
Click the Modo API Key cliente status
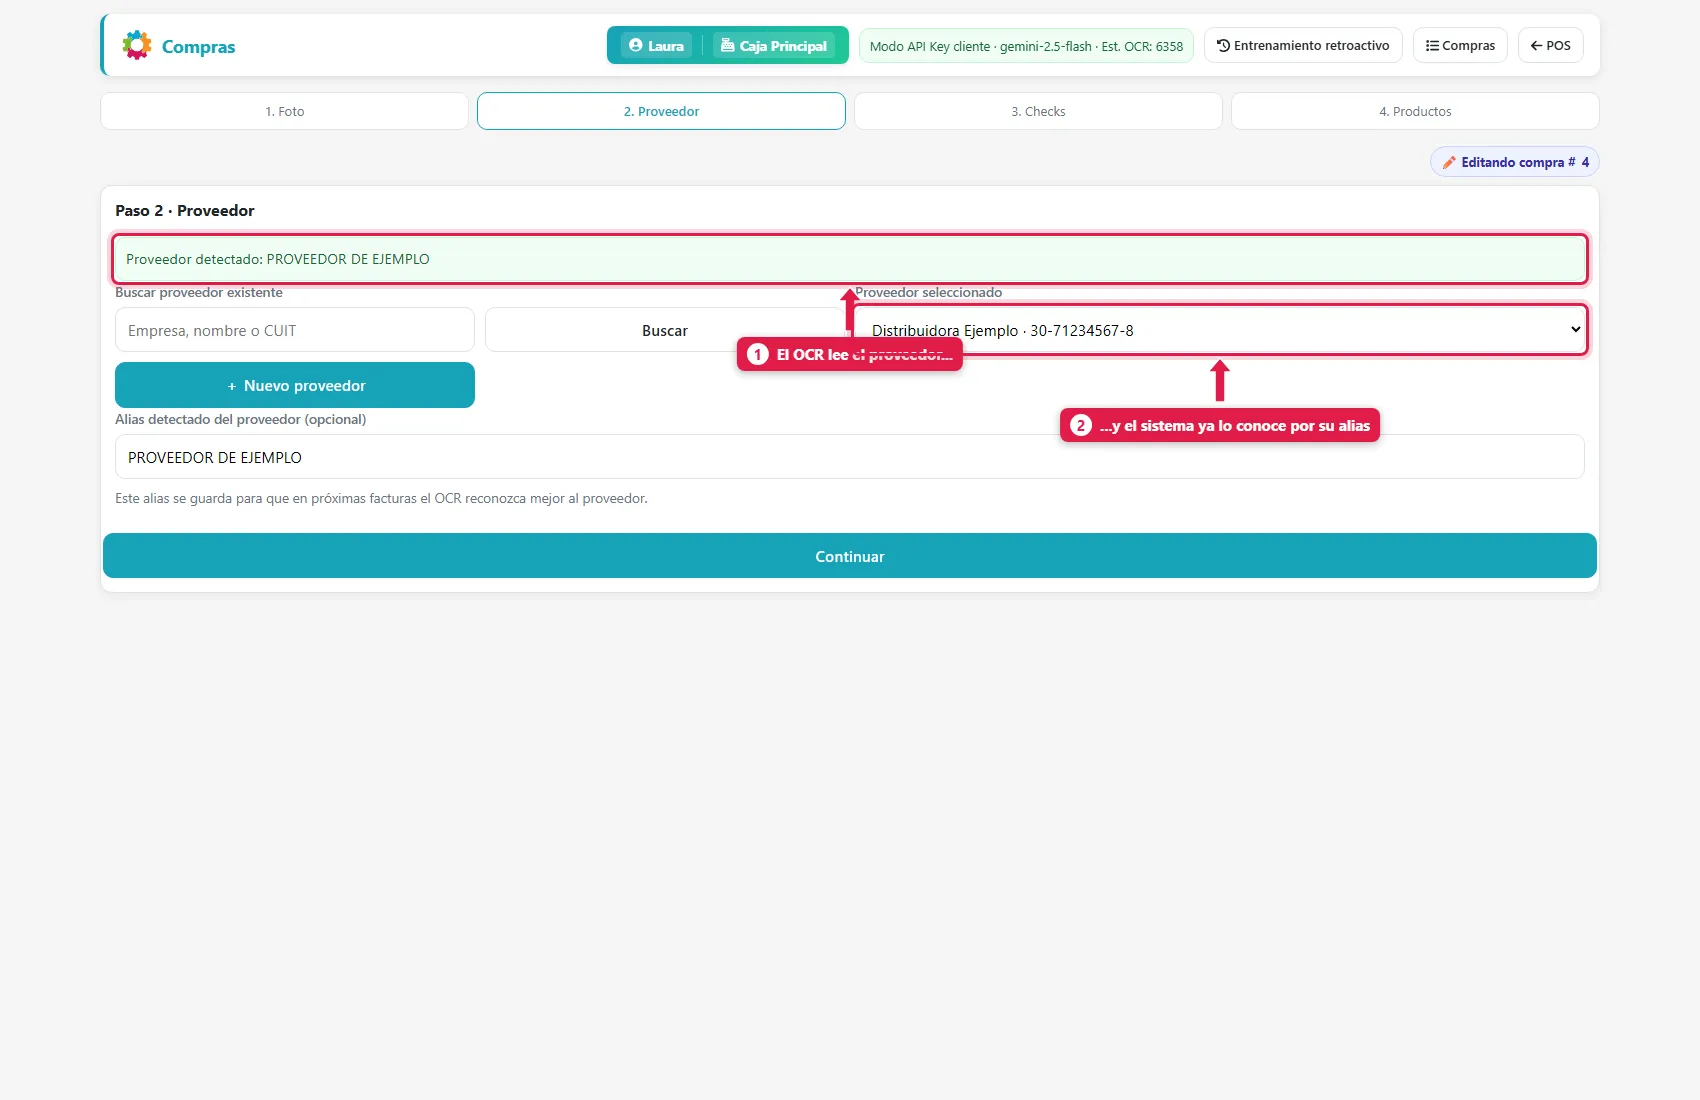pos(1026,46)
